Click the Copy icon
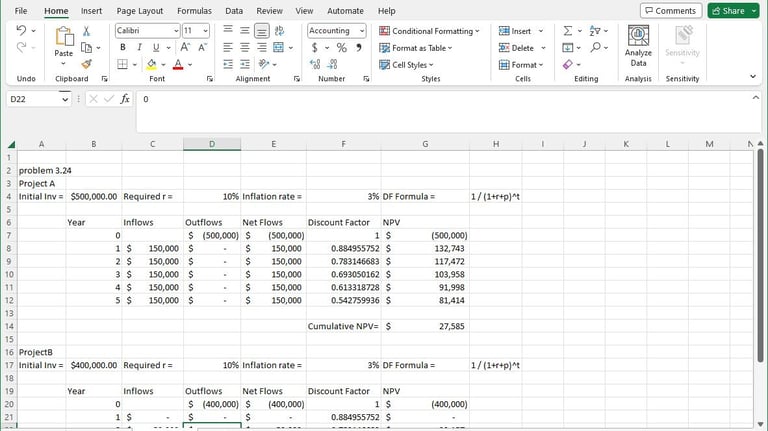Viewport: 768px width, 431px height. coord(86,48)
